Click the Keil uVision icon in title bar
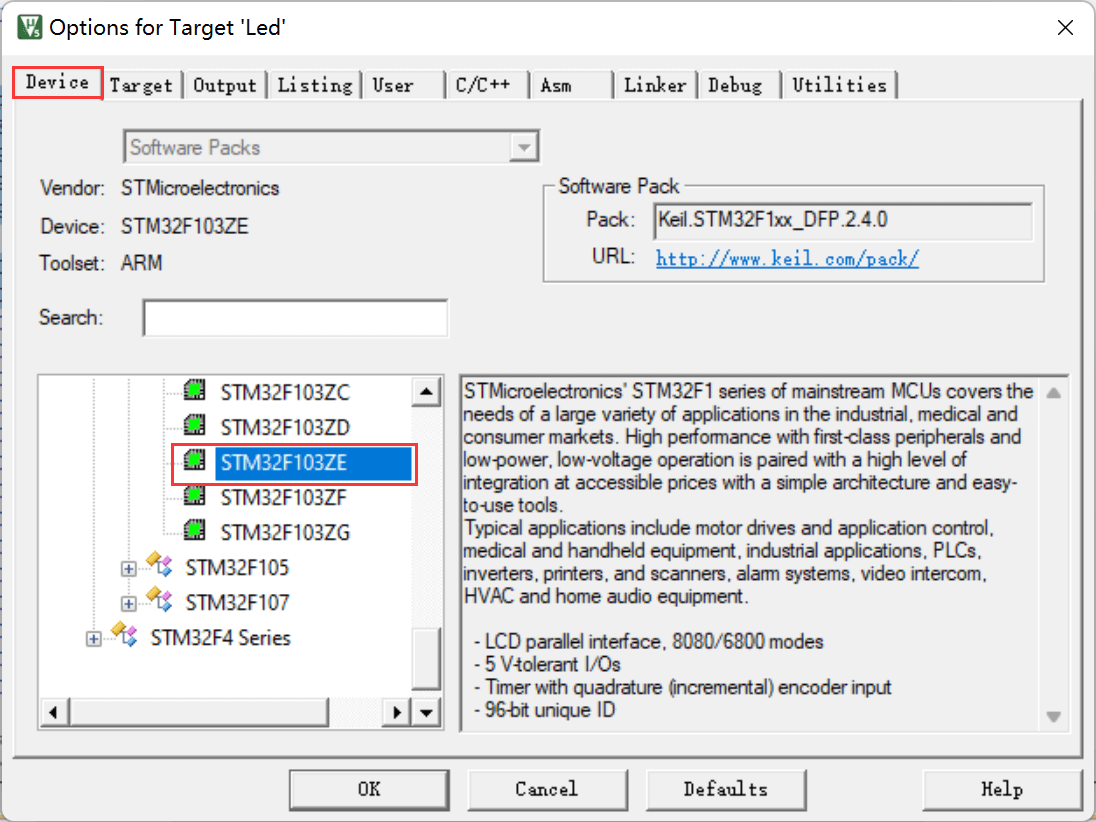 click(x=29, y=27)
